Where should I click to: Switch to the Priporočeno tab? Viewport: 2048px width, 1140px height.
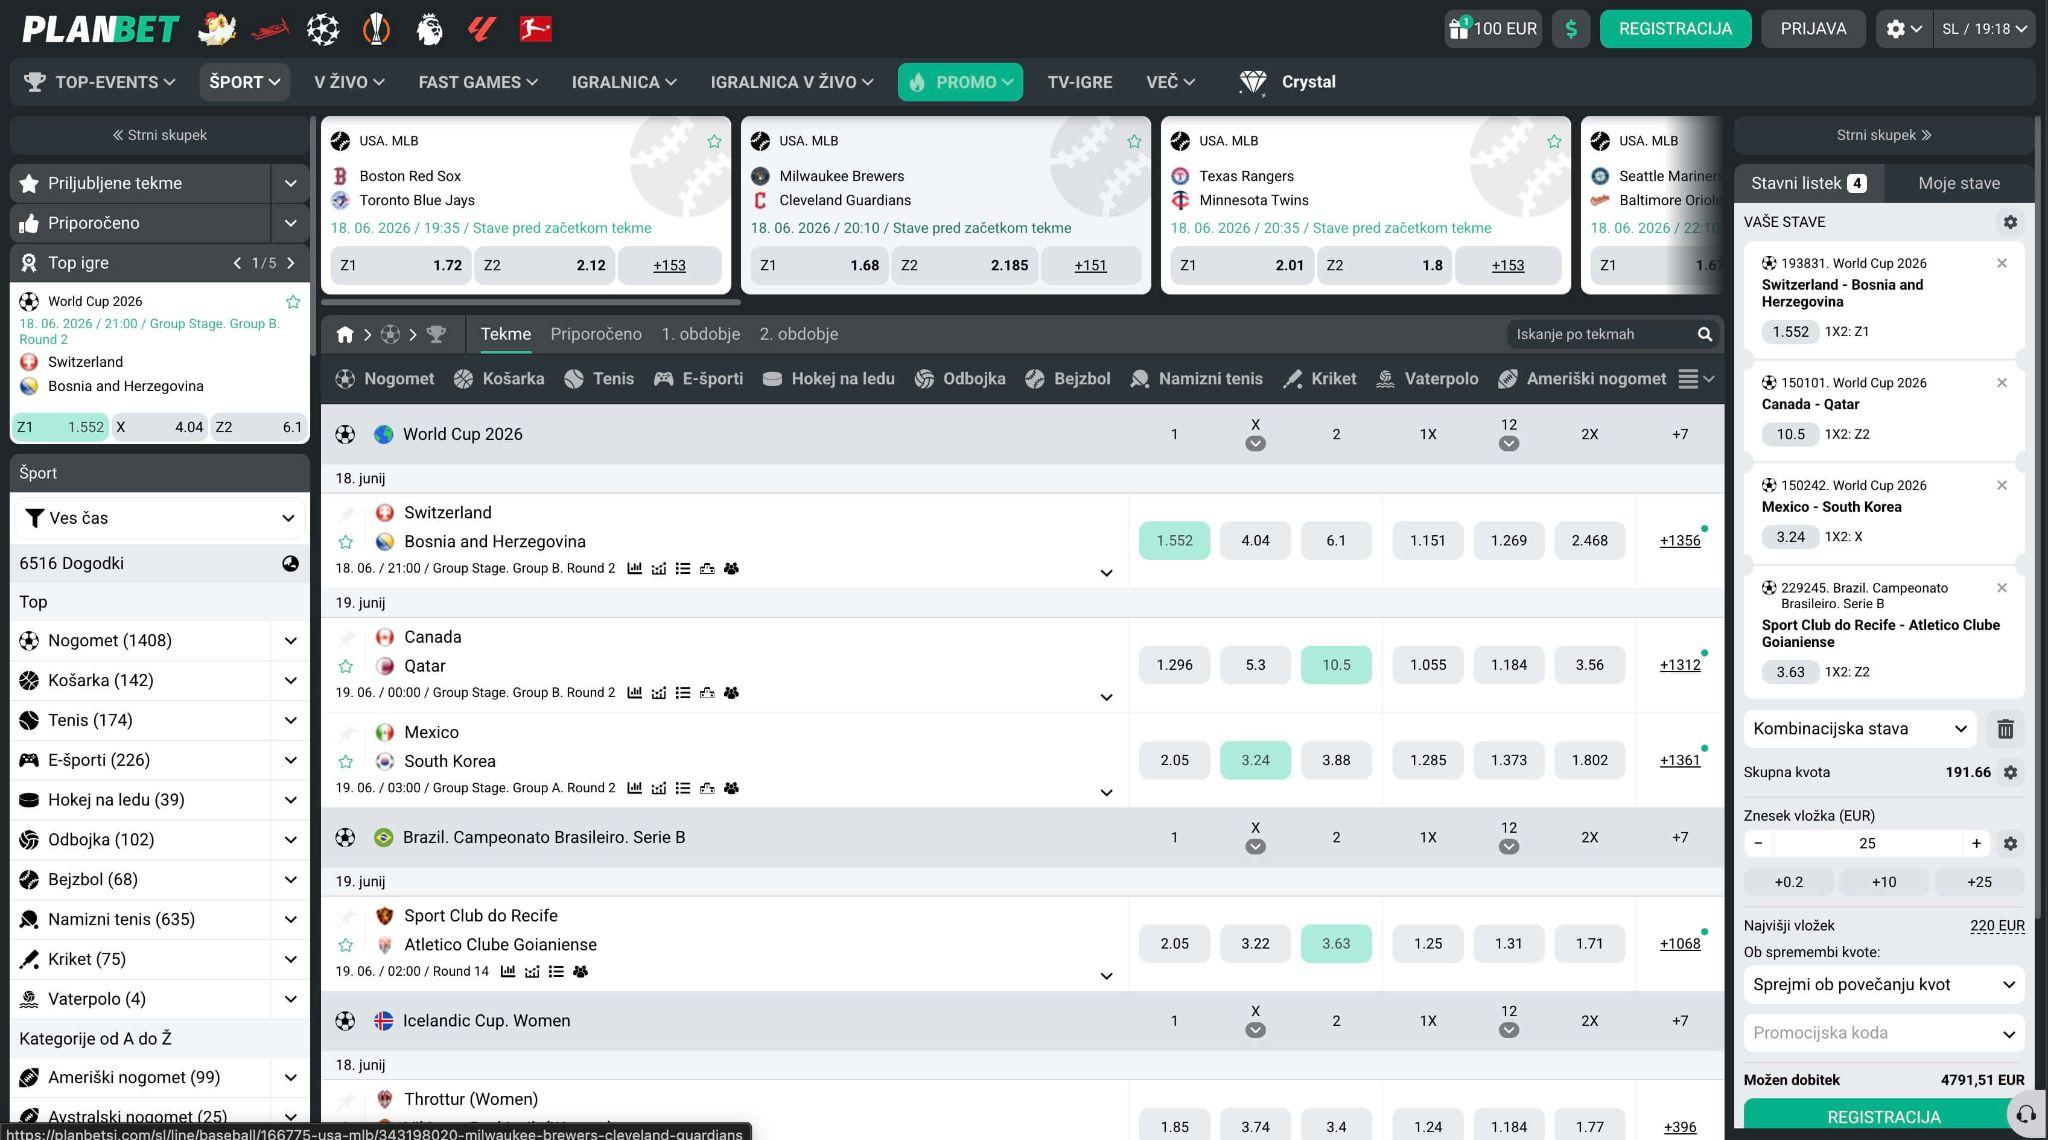point(596,334)
